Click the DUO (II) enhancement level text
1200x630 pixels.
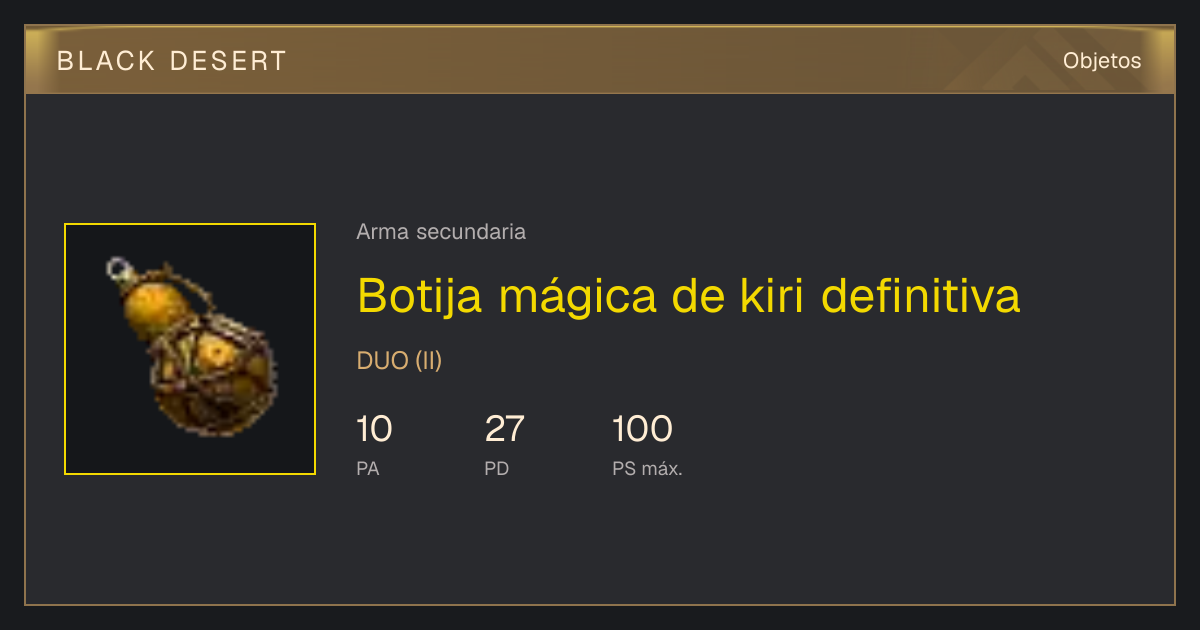click(x=399, y=361)
